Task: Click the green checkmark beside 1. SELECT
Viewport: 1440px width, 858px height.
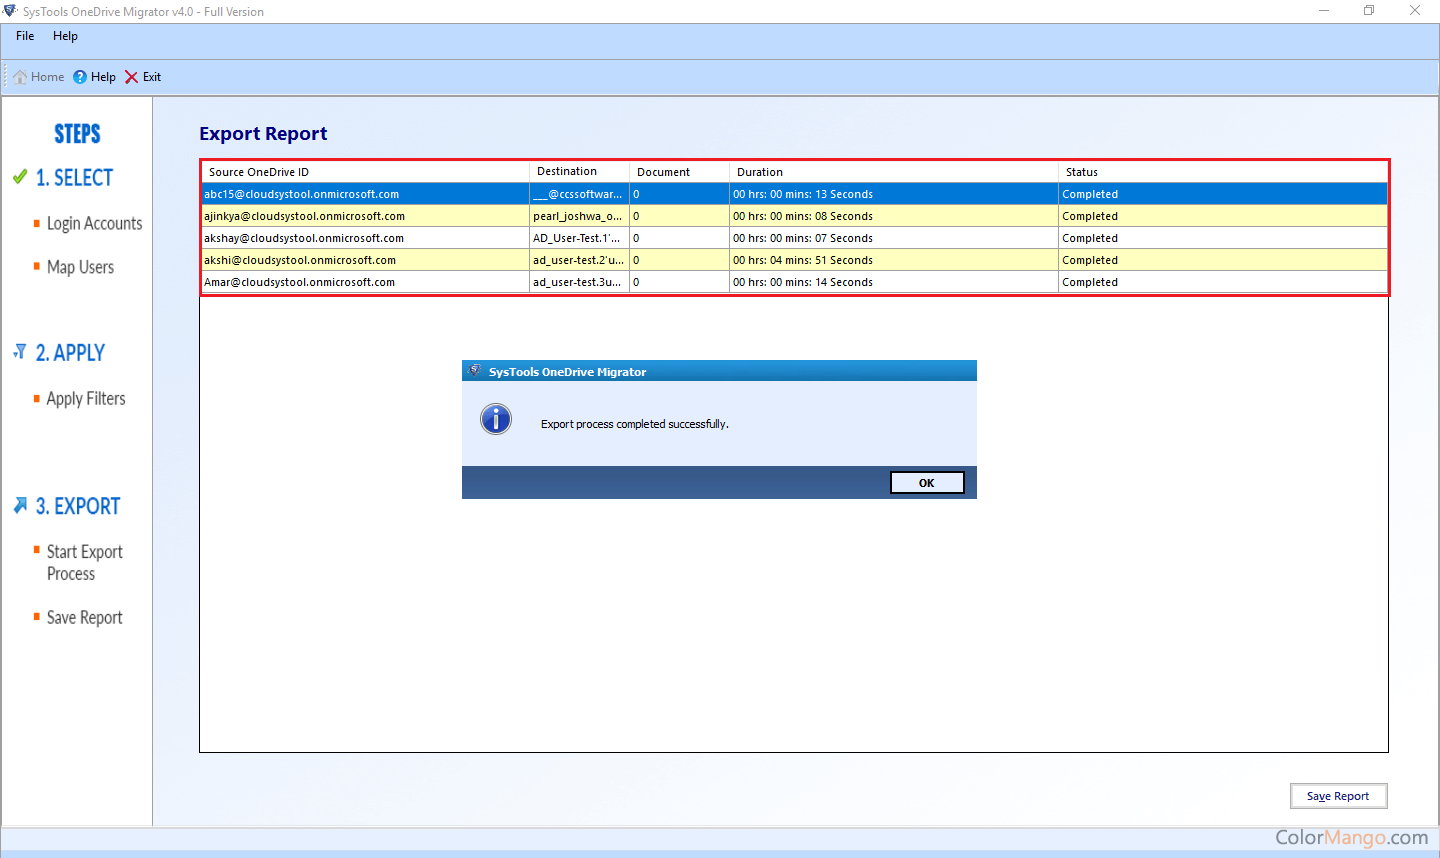Action: pyautogui.click(x=20, y=177)
